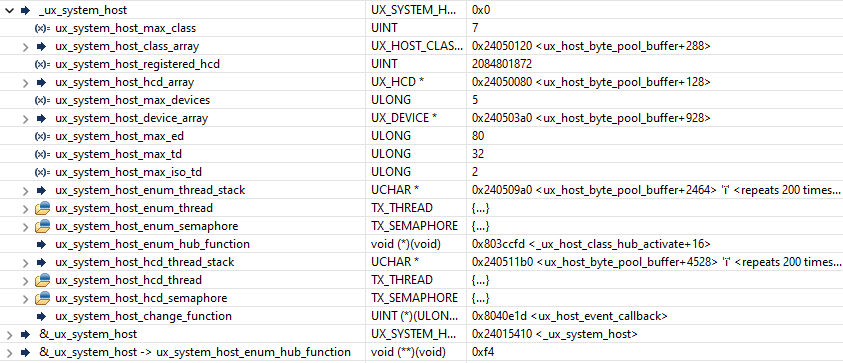Screen dimensions: 843x363
Task: Click struct icon of ux_system_host_hcd_thread
Action: pyautogui.click(x=42, y=280)
